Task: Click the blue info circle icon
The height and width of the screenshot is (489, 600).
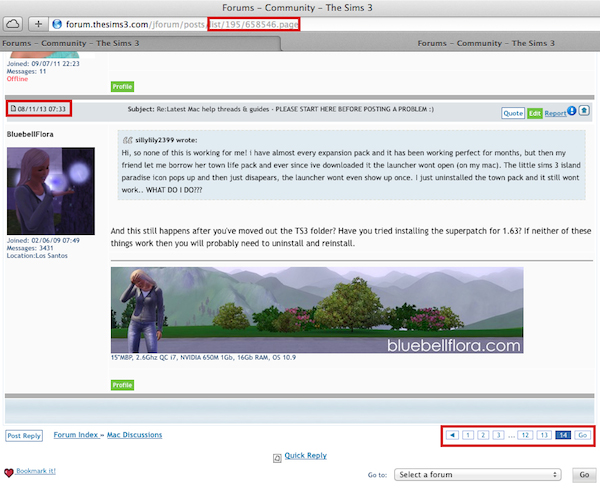Action: (x=571, y=111)
